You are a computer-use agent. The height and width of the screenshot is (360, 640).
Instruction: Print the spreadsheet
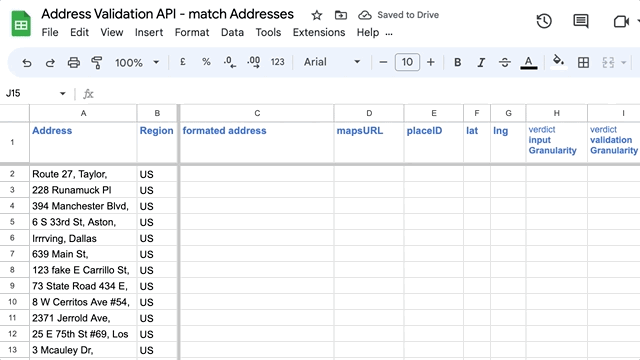(x=74, y=62)
